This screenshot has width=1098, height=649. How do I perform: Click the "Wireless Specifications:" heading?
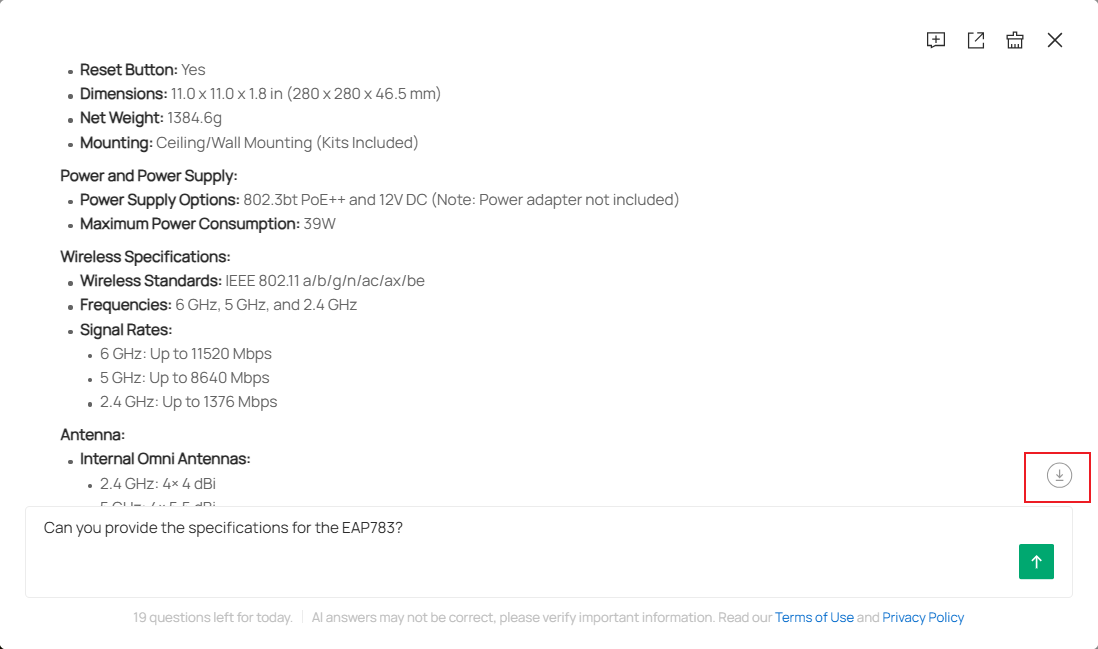145,257
